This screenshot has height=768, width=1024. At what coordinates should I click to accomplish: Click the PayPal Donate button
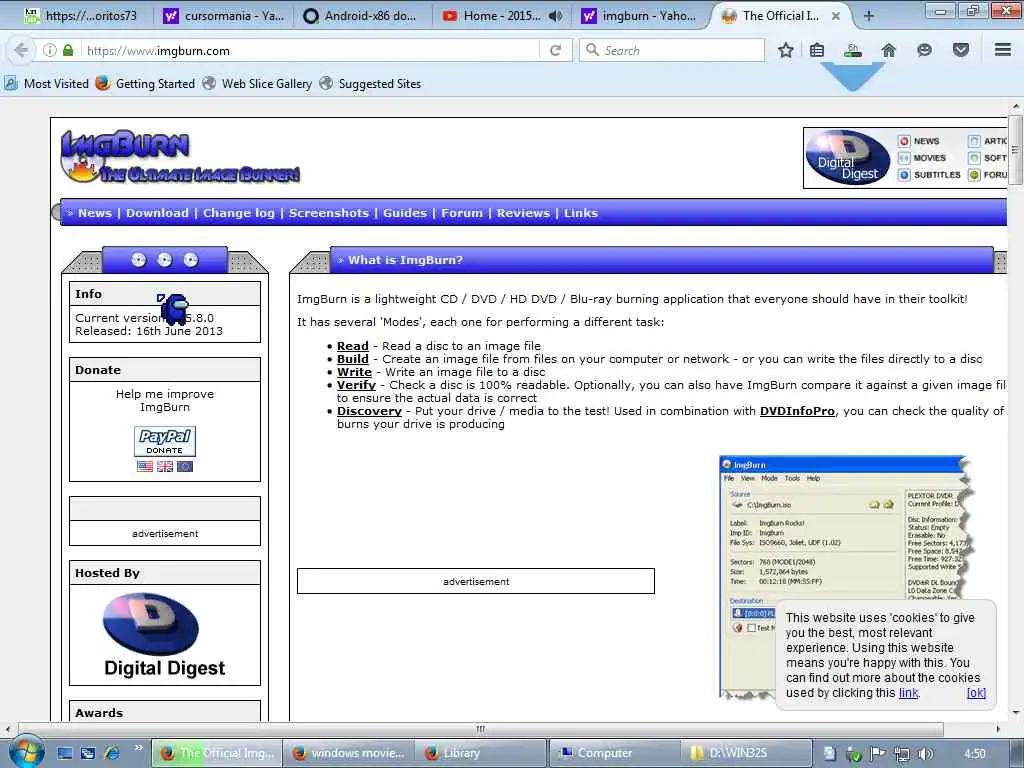click(165, 441)
